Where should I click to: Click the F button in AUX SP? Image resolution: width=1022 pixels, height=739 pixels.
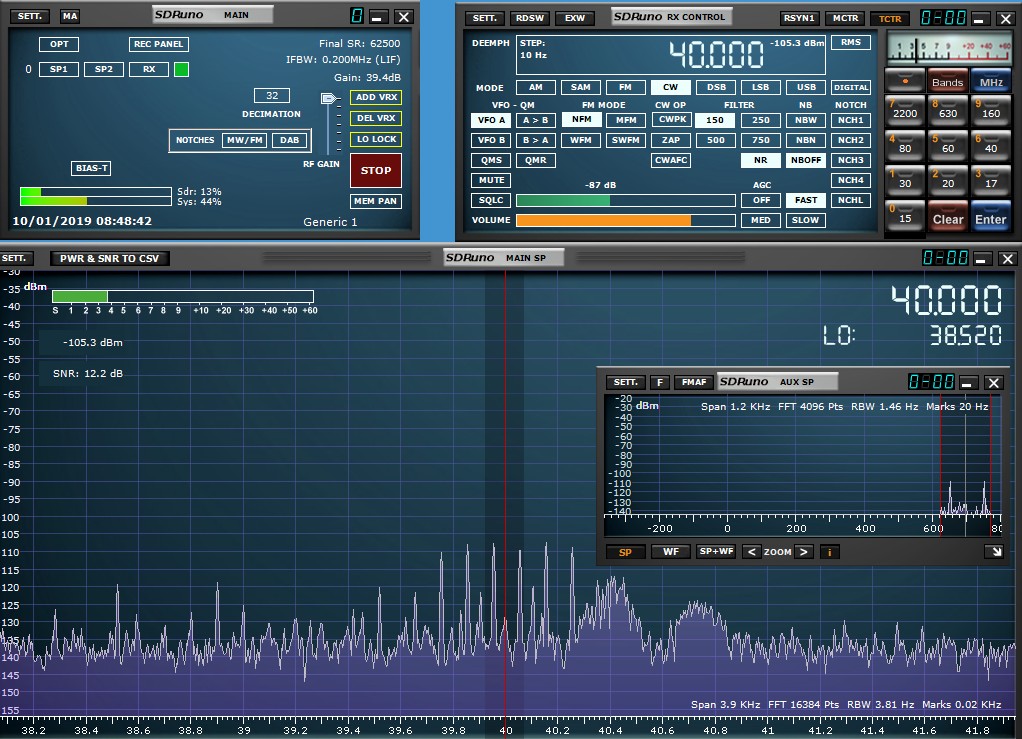coord(660,383)
